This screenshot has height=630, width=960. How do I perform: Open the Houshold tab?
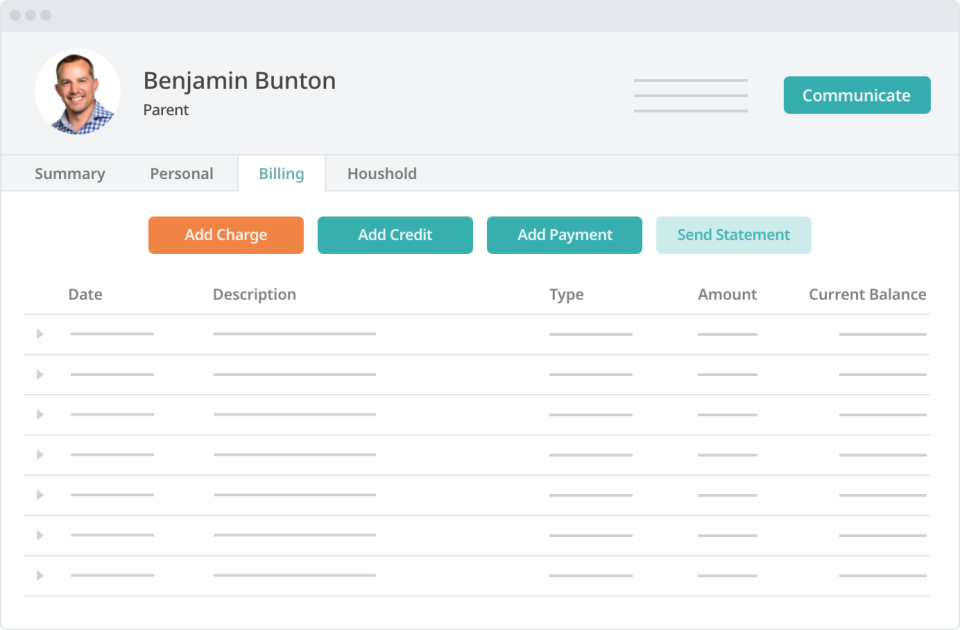pos(382,173)
